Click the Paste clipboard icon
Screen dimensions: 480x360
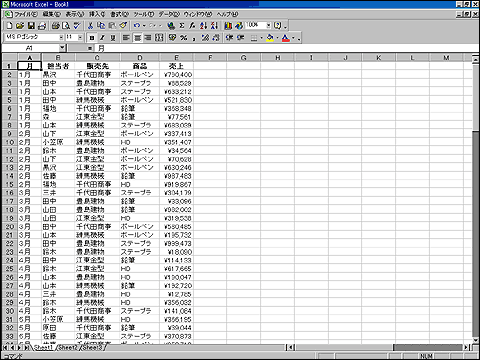tap(112, 26)
